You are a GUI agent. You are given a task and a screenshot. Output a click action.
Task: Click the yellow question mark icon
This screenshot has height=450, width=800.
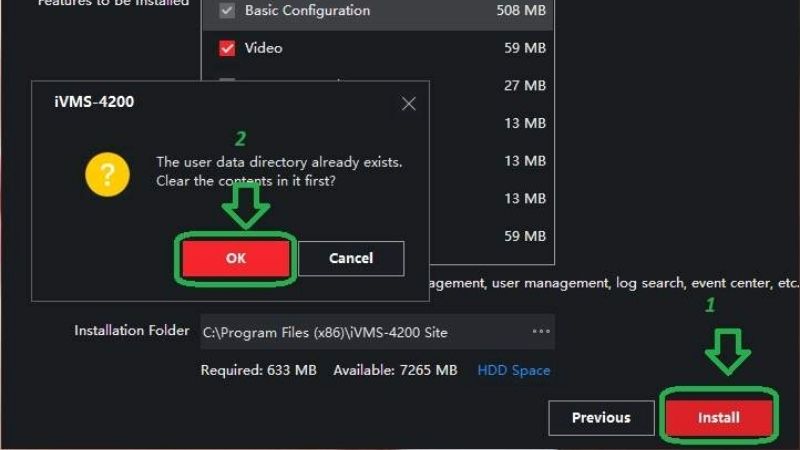pyautogui.click(x=107, y=176)
